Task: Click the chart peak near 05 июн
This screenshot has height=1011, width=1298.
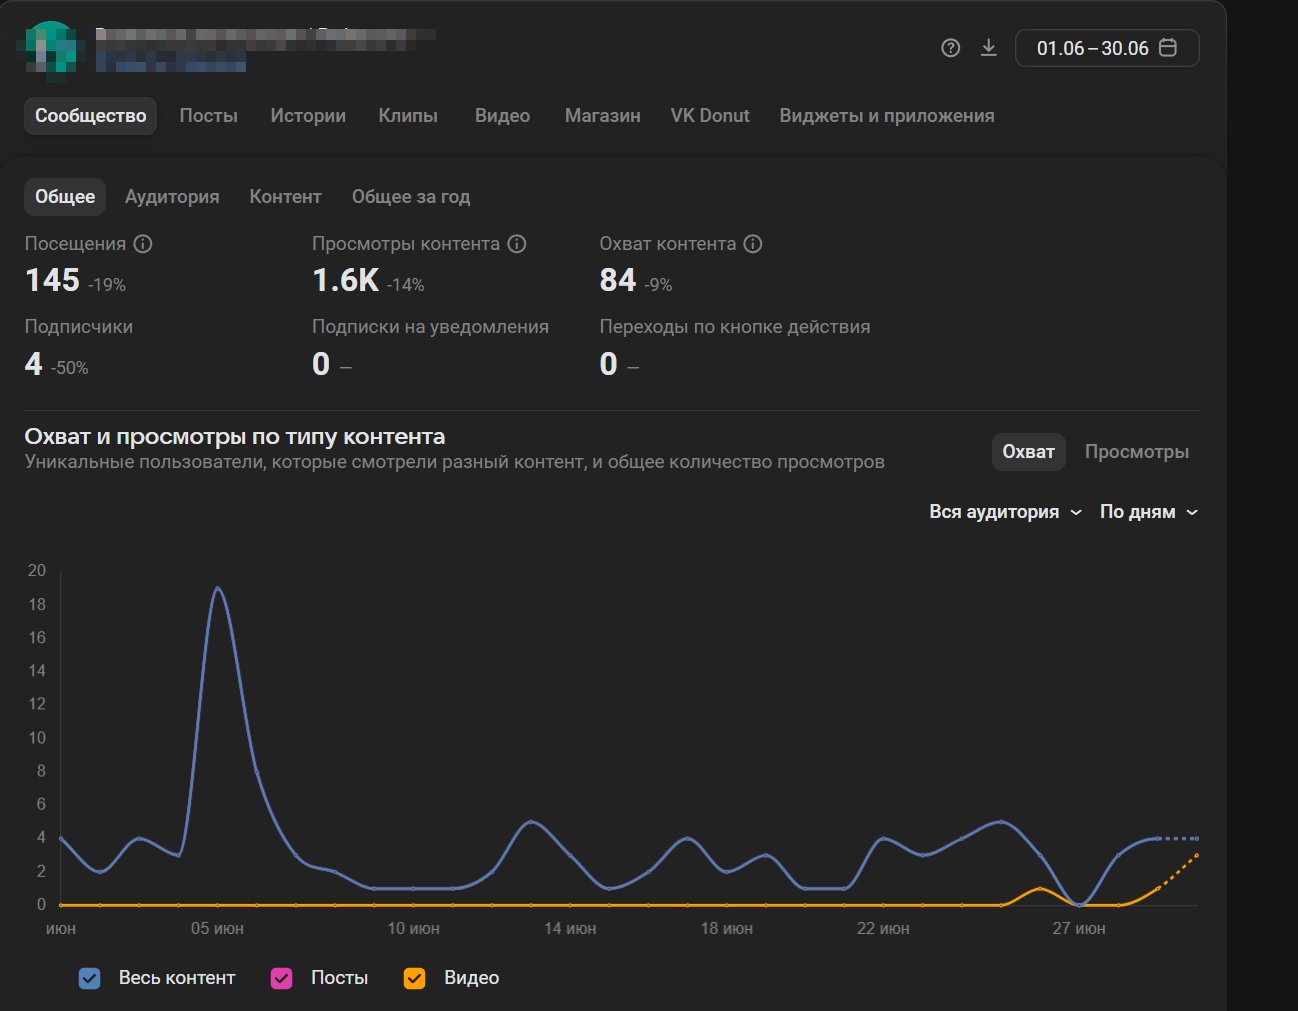Action: [x=218, y=588]
